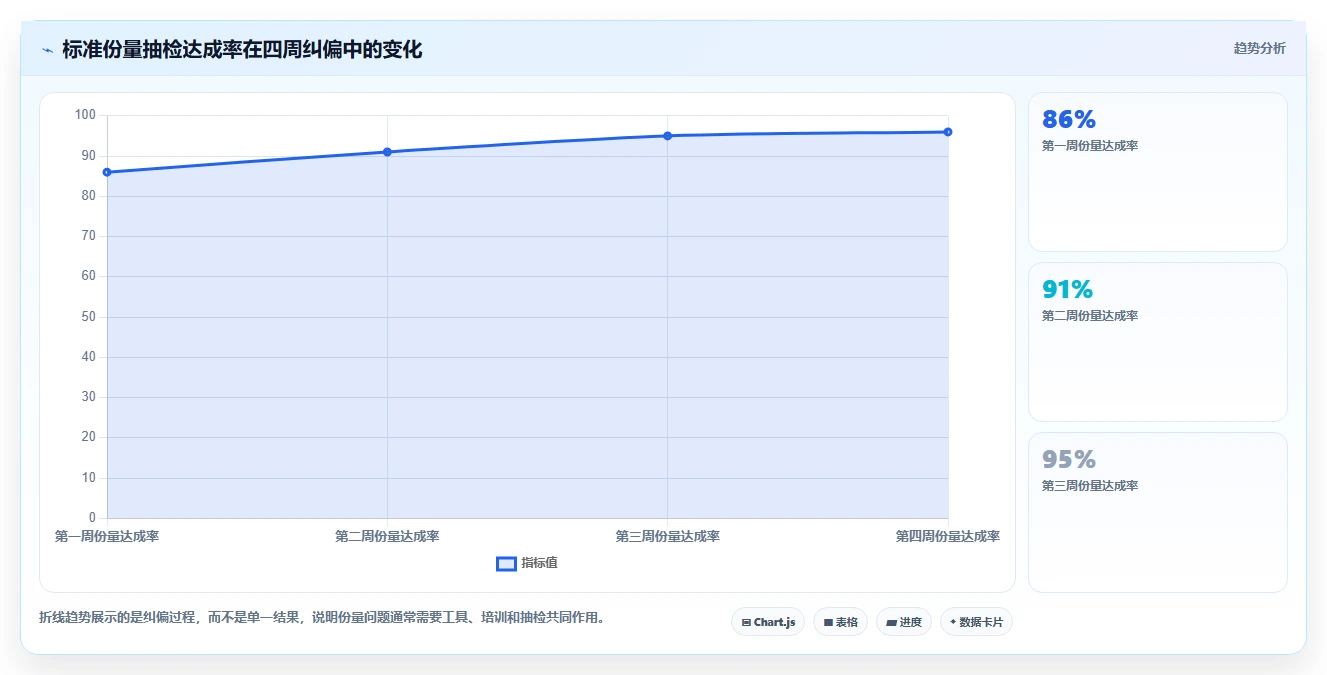This screenshot has height=675, width=1327.
Task: Click the y-axis value 90
Action: [89, 156]
